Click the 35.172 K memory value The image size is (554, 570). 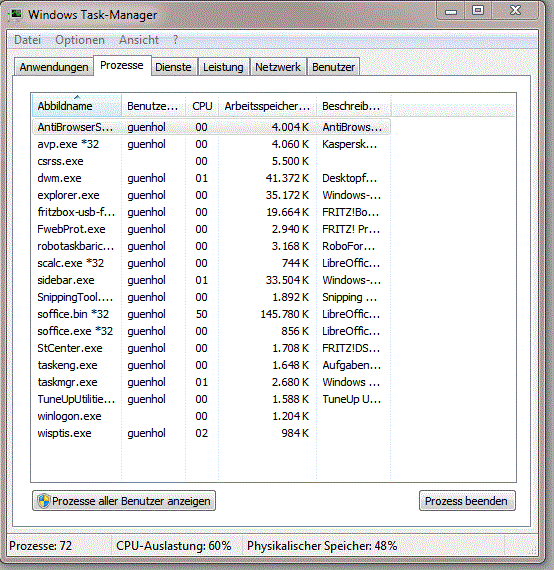point(287,195)
